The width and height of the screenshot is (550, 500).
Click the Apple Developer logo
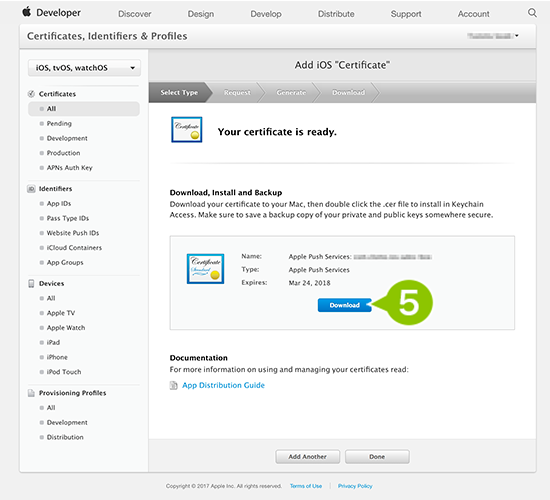tap(52, 13)
